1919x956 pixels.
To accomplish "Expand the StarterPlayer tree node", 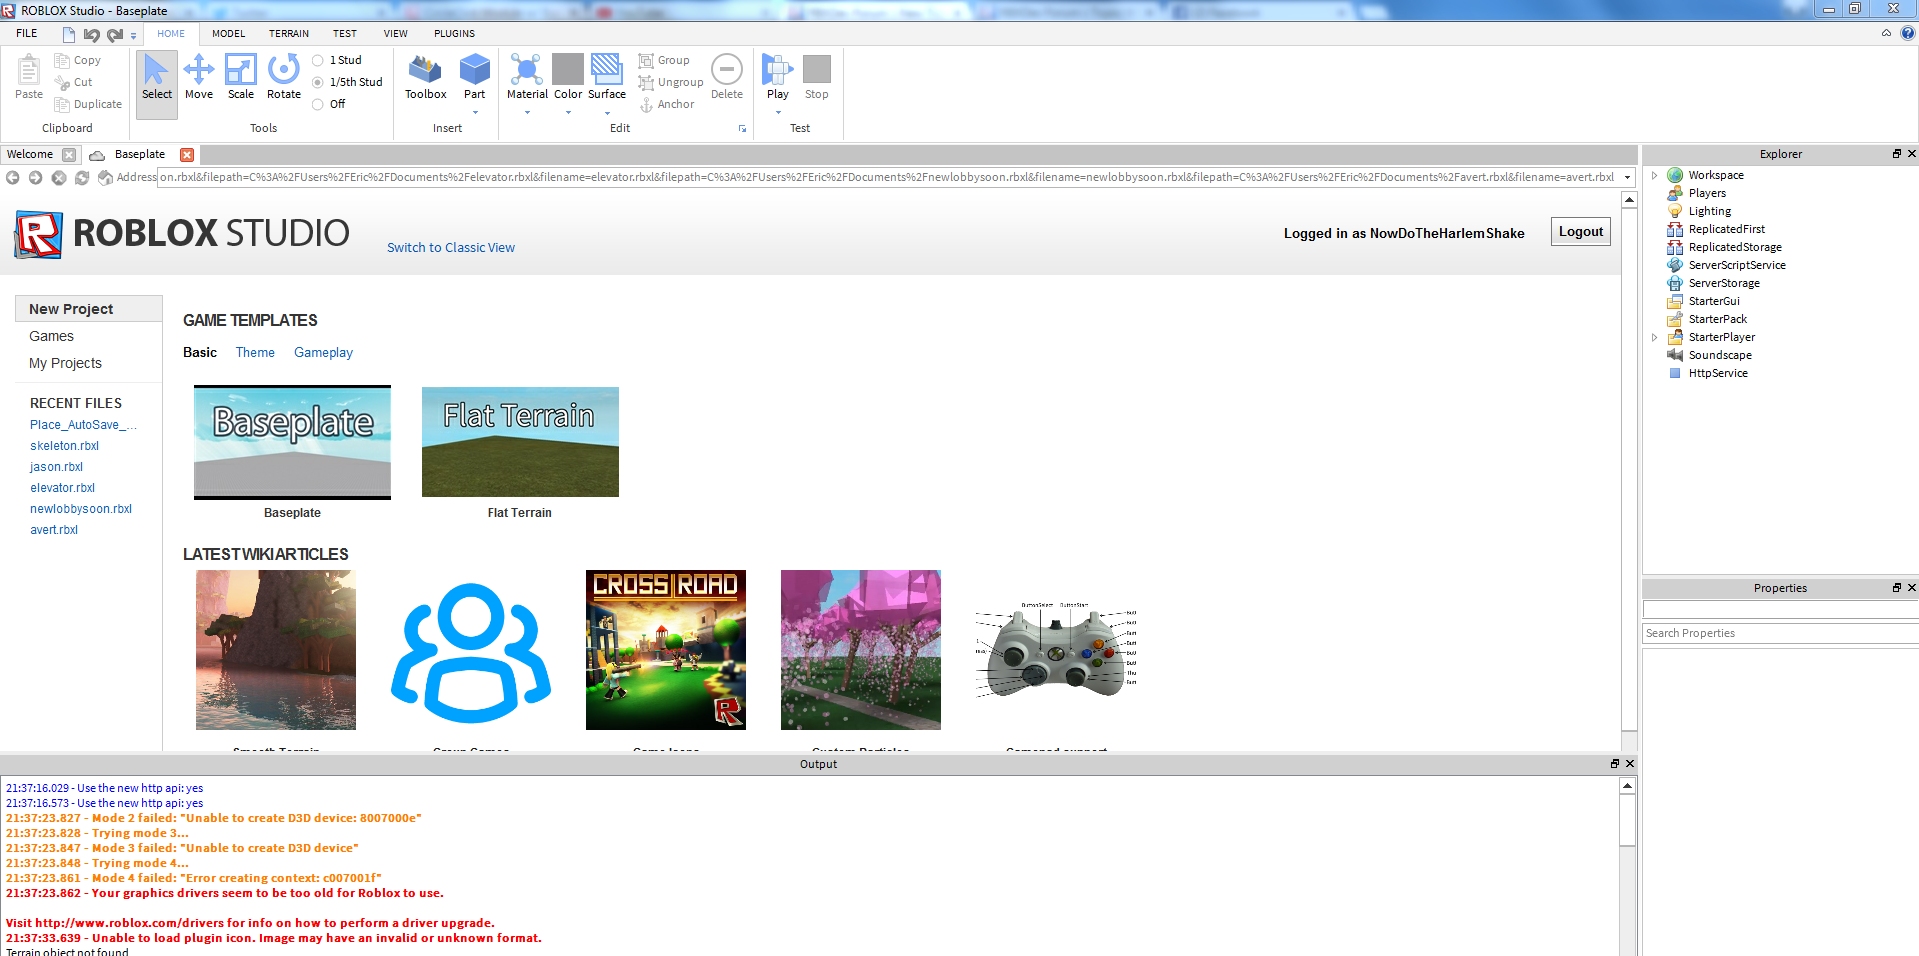I will pyautogui.click(x=1654, y=337).
